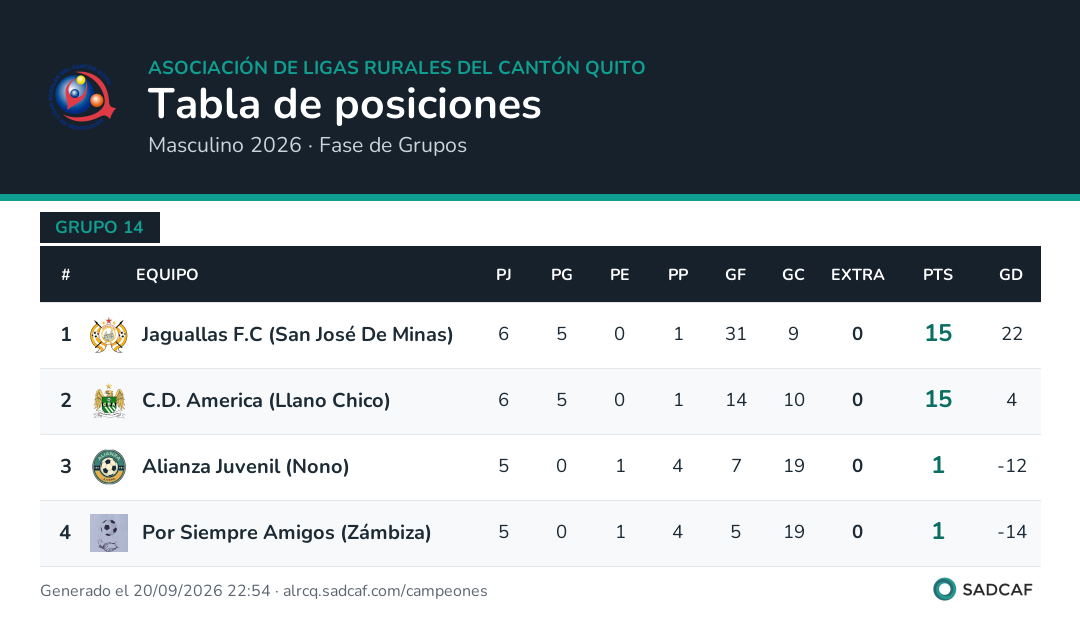Screen dimensions: 1080x642
Task: Click the GF column header
Action: (x=736, y=275)
